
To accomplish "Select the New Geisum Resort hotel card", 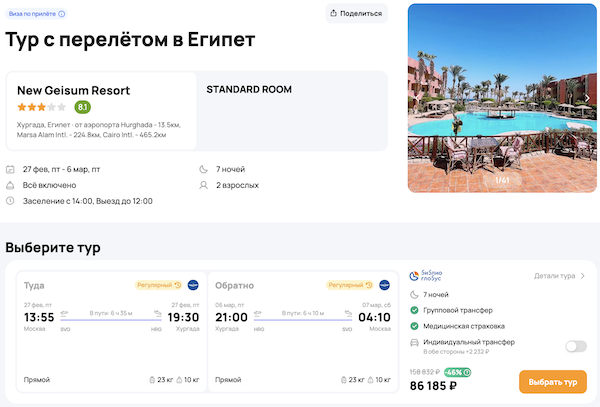I will click(101, 110).
